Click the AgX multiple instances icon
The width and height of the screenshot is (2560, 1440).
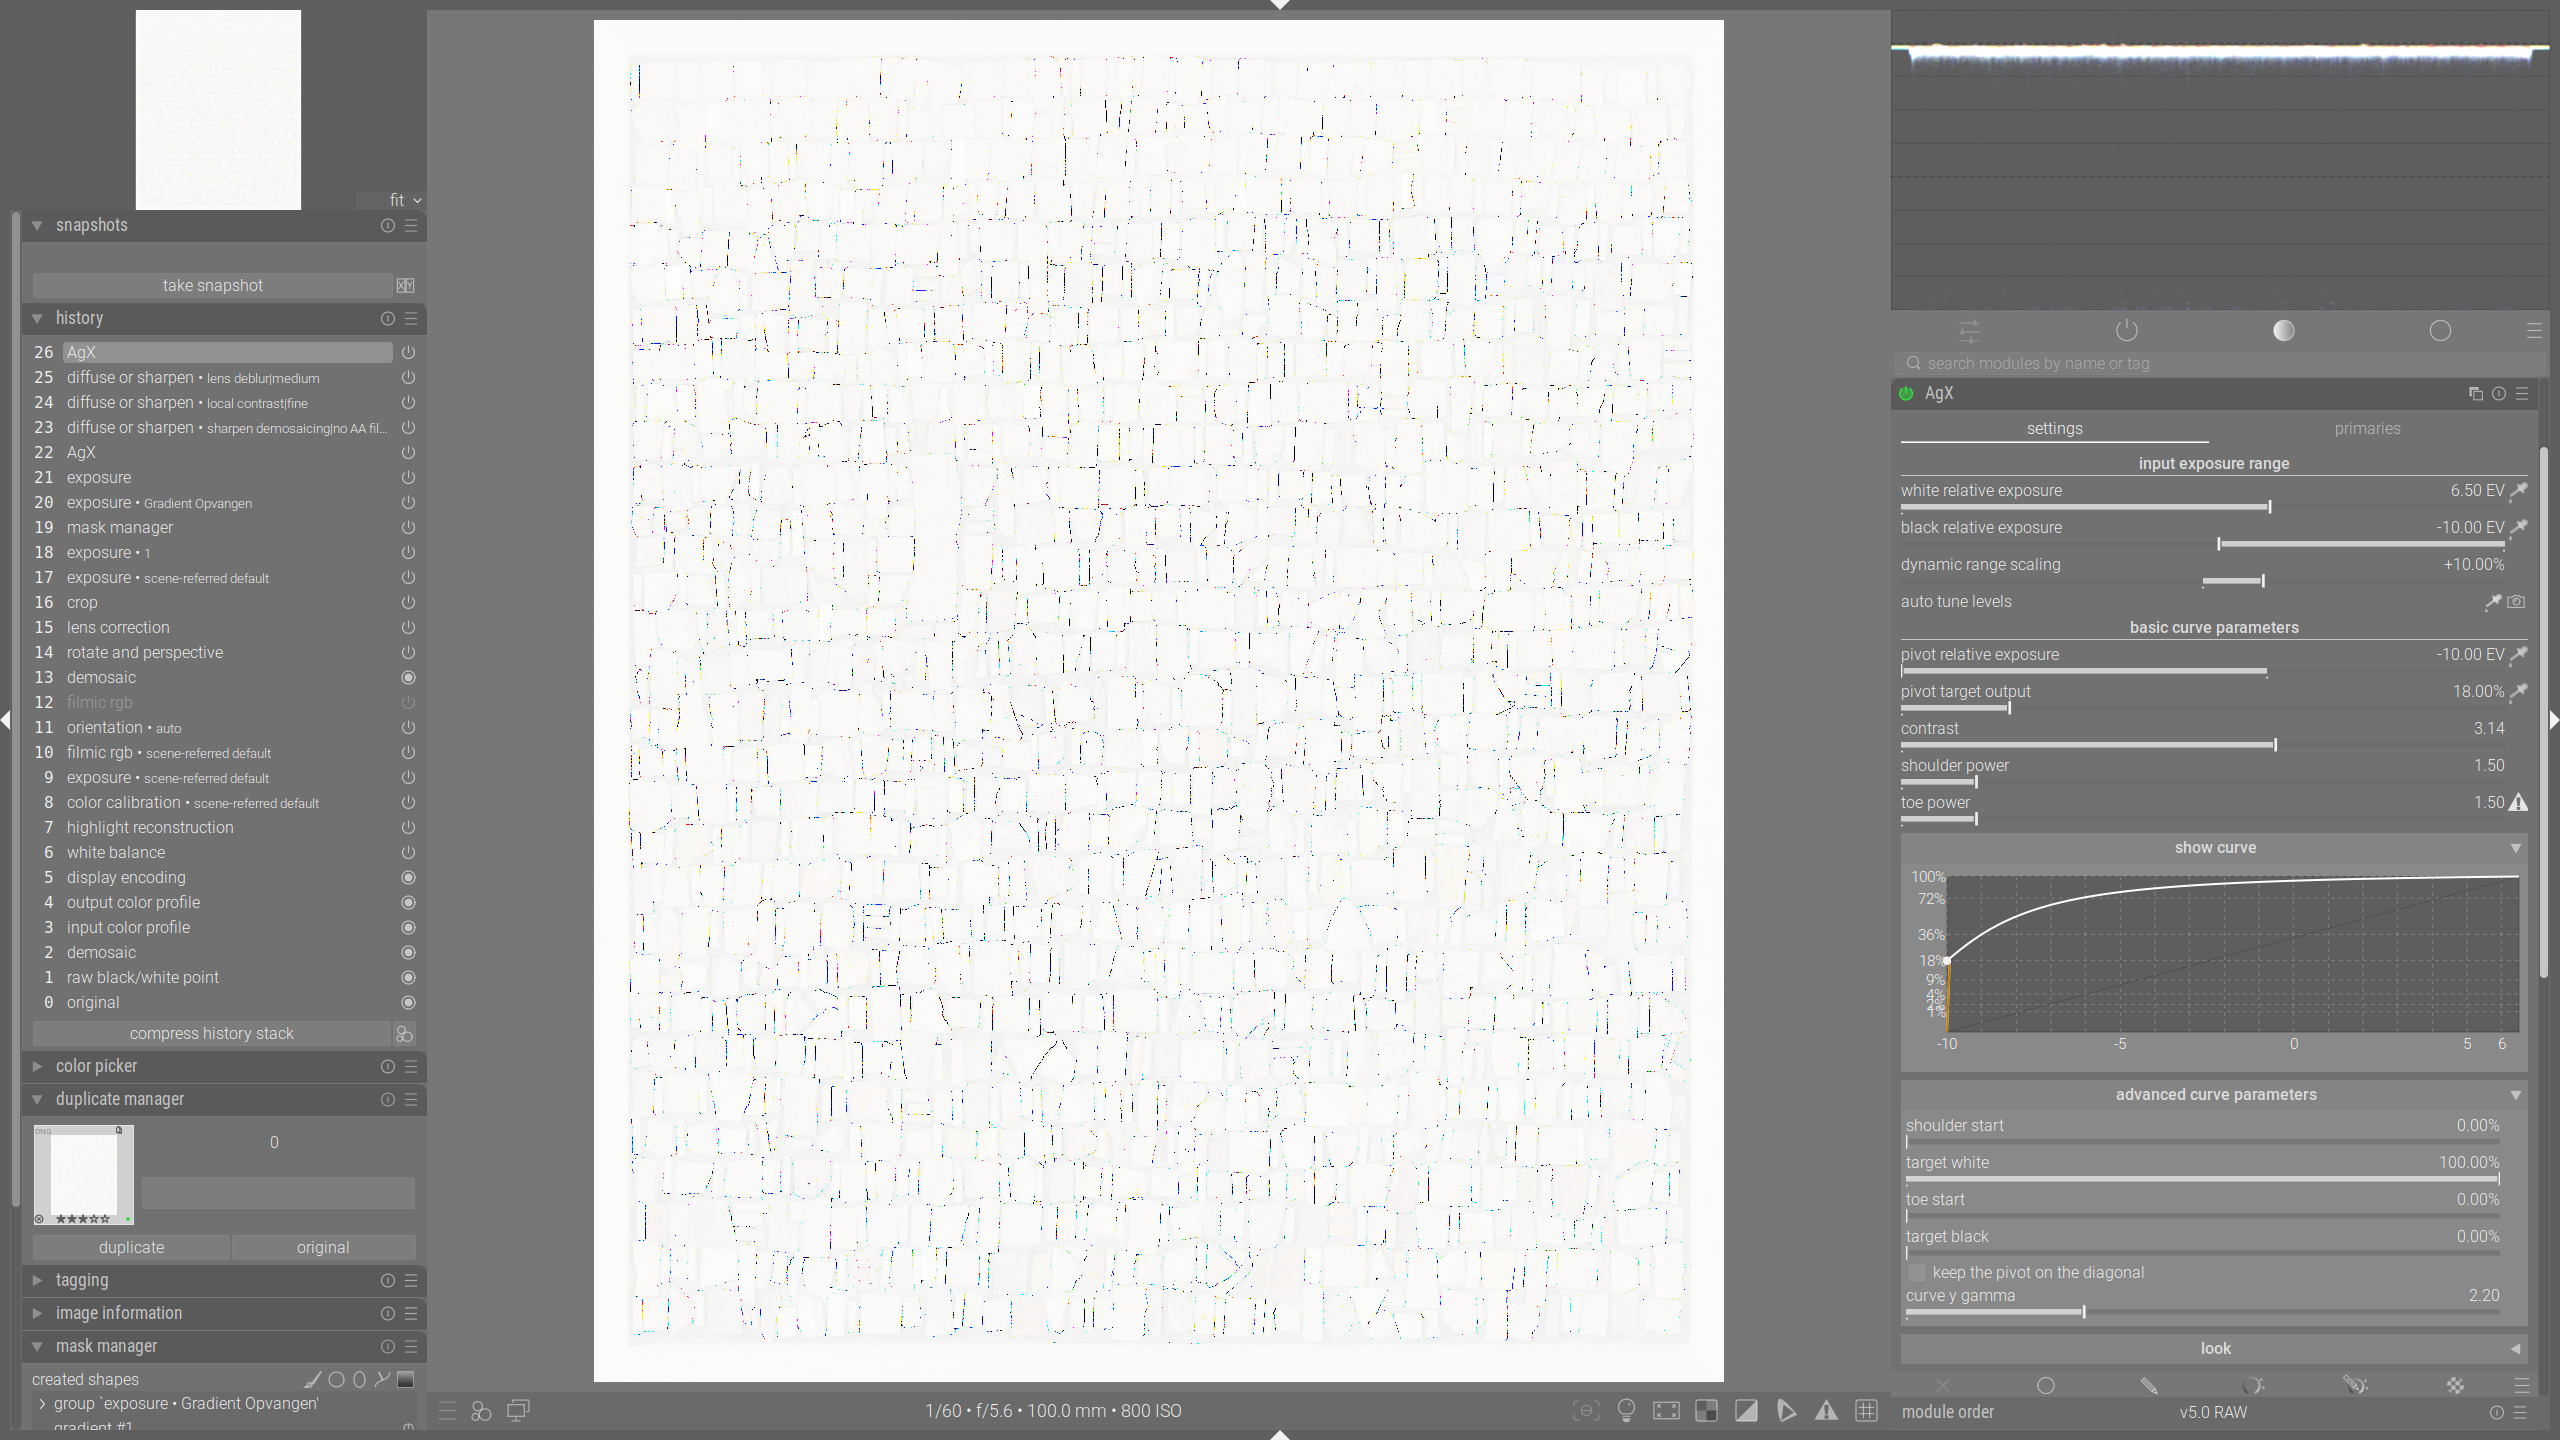pyautogui.click(x=2475, y=394)
